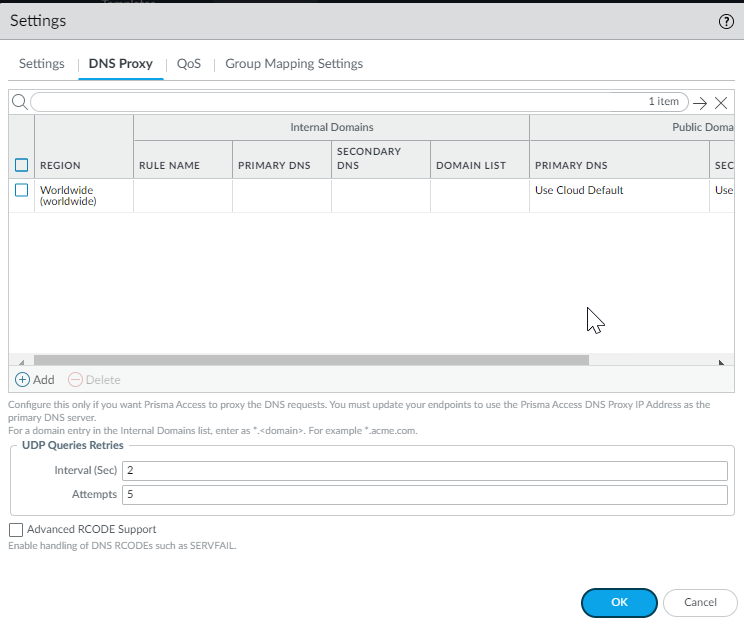Enable Advanced RCODE Support checkbox
The image size is (744, 631).
click(x=16, y=529)
